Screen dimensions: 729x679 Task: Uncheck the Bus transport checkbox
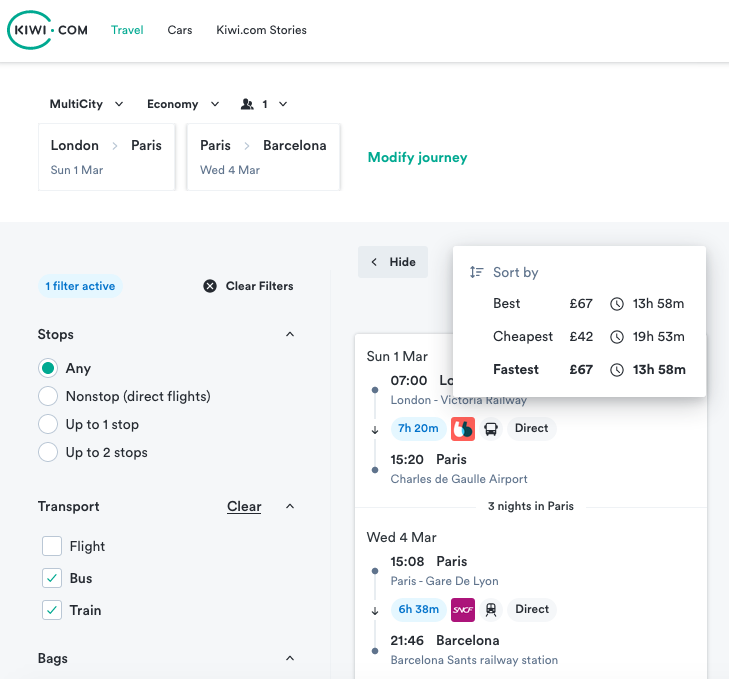[x=52, y=578]
